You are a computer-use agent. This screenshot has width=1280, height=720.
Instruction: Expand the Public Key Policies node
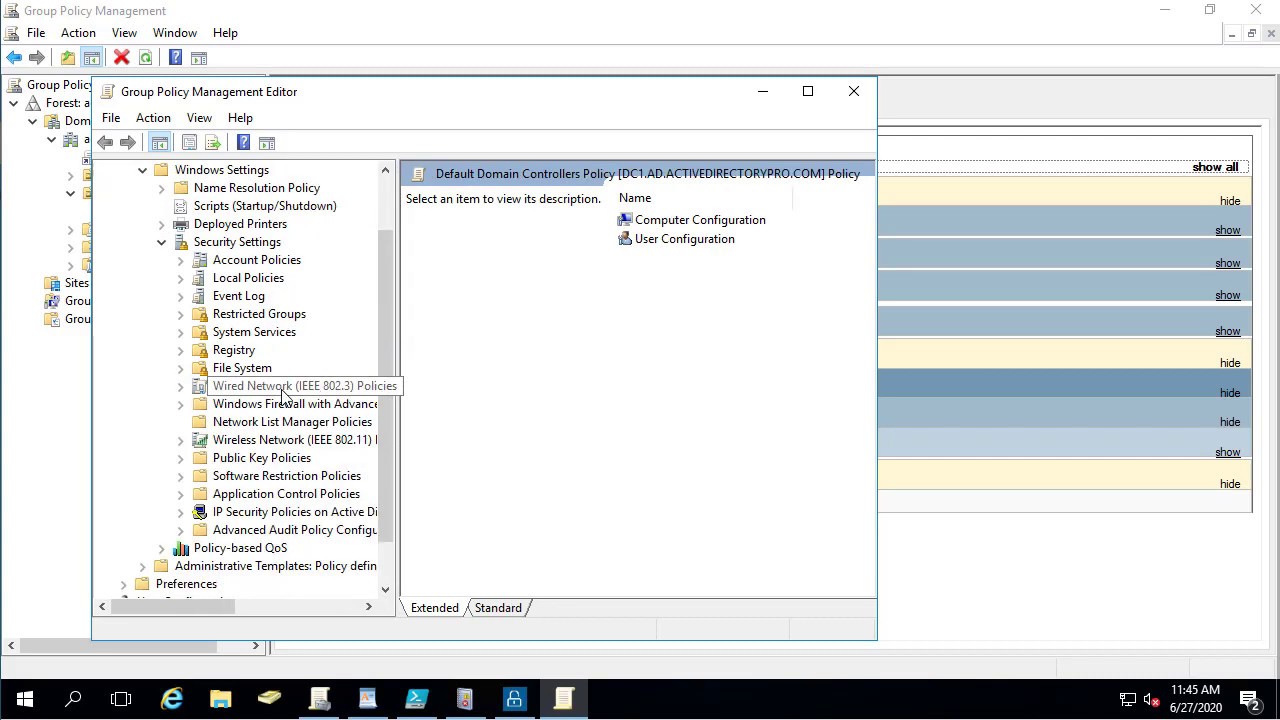[x=180, y=458]
